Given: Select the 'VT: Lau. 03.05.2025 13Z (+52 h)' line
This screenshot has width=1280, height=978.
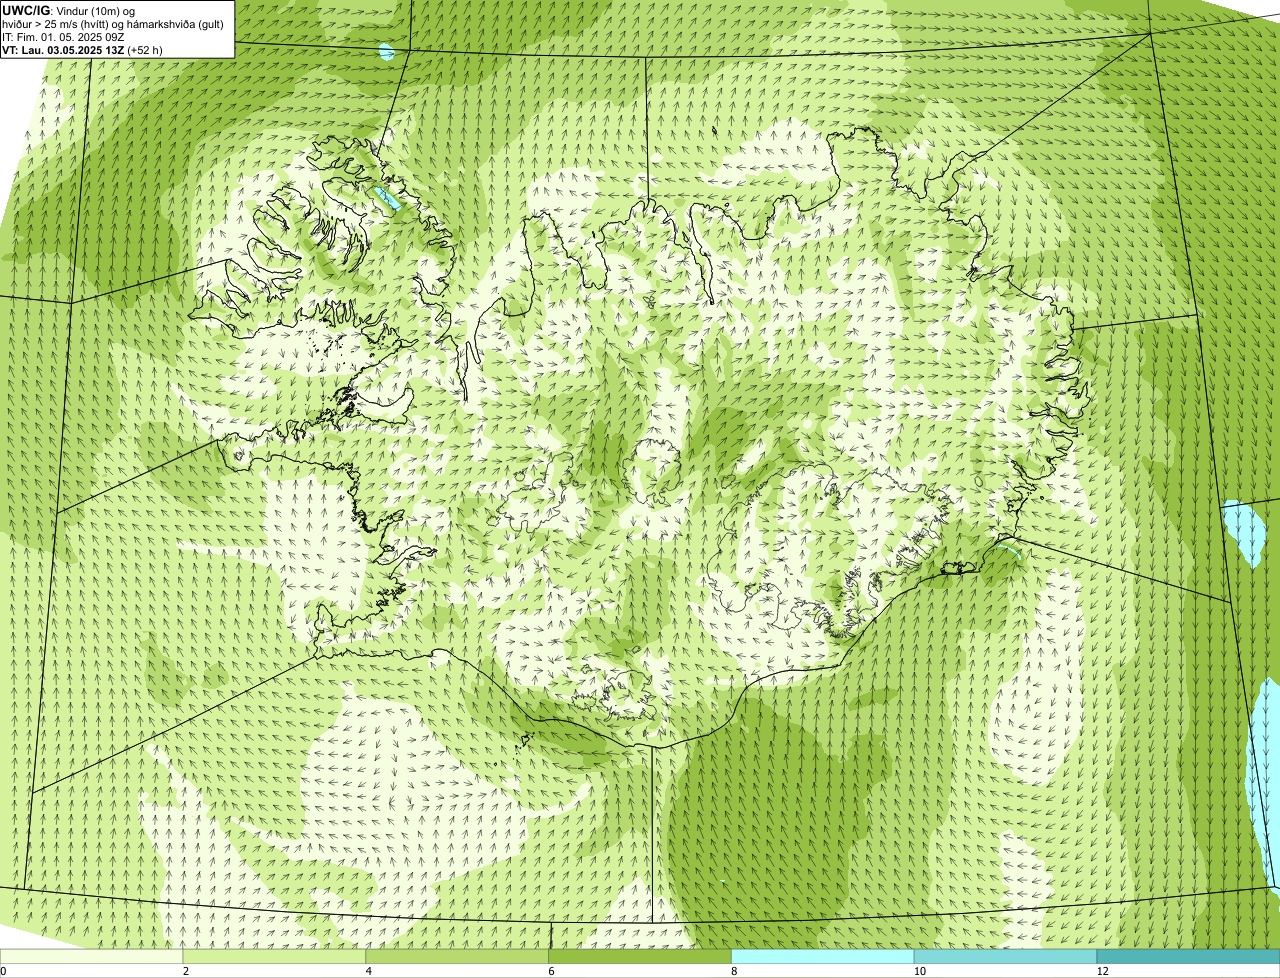Looking at the screenshot, I should (82, 50).
